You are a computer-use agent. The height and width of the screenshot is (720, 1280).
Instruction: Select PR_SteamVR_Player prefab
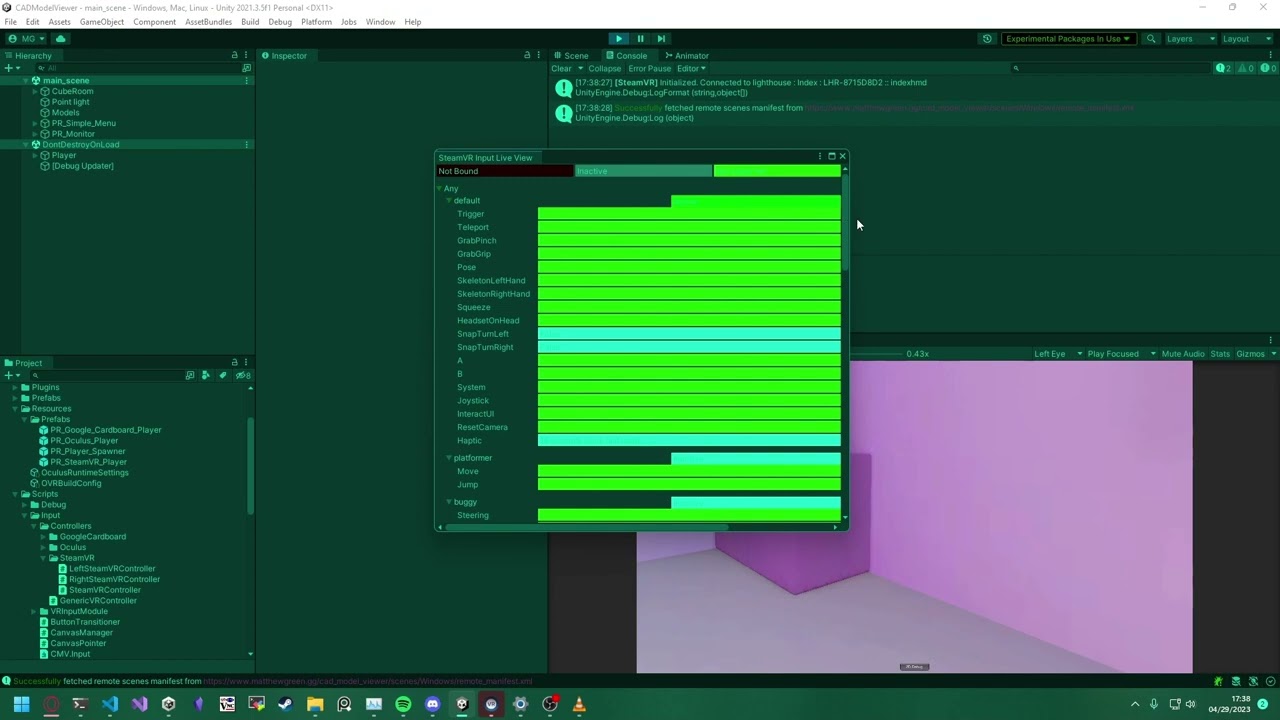[88, 462]
